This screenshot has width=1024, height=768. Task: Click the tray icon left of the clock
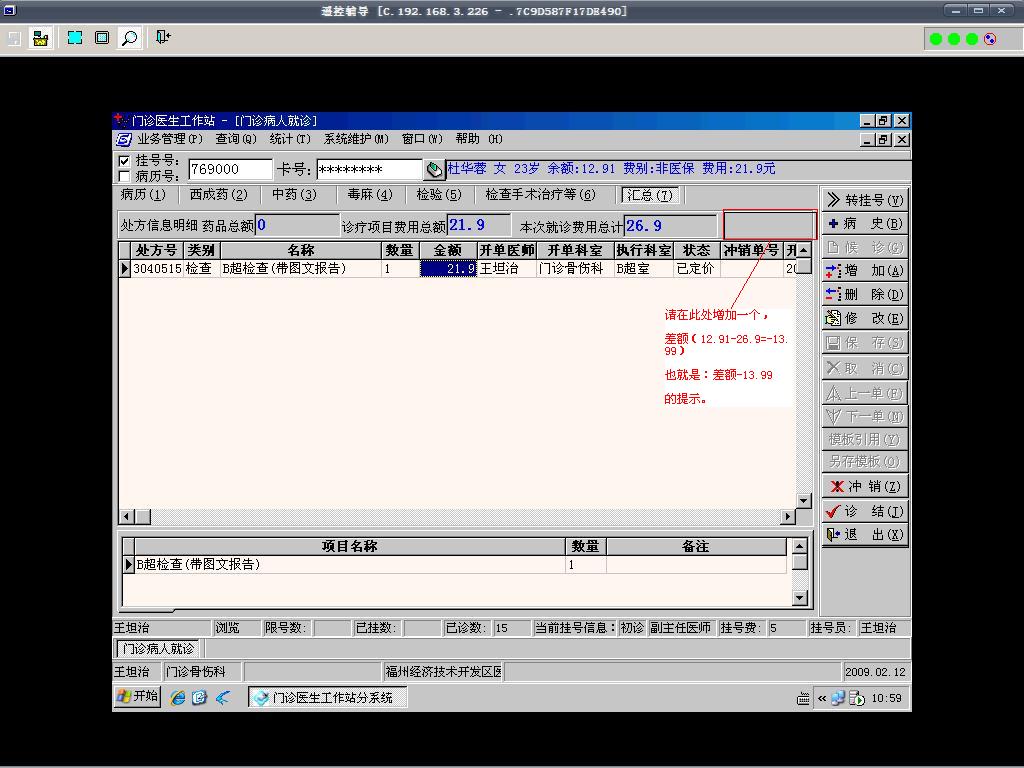coord(857,698)
